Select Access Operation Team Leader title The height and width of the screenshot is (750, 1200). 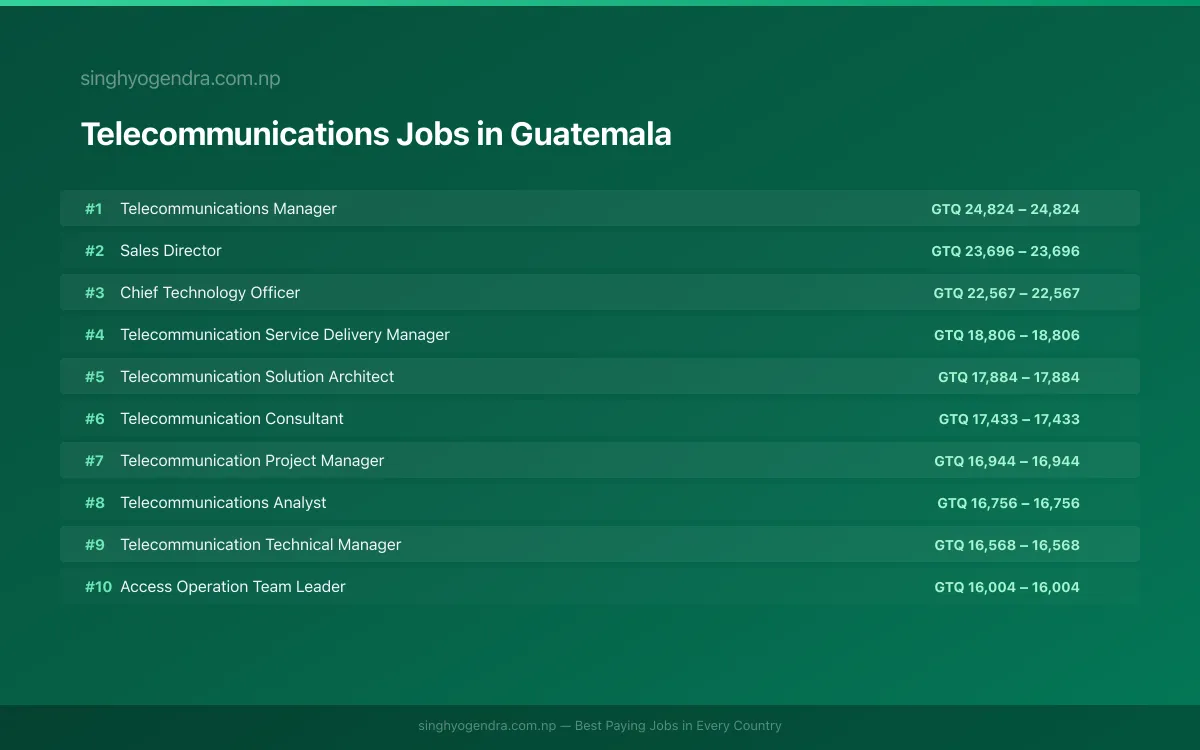[x=233, y=587]
